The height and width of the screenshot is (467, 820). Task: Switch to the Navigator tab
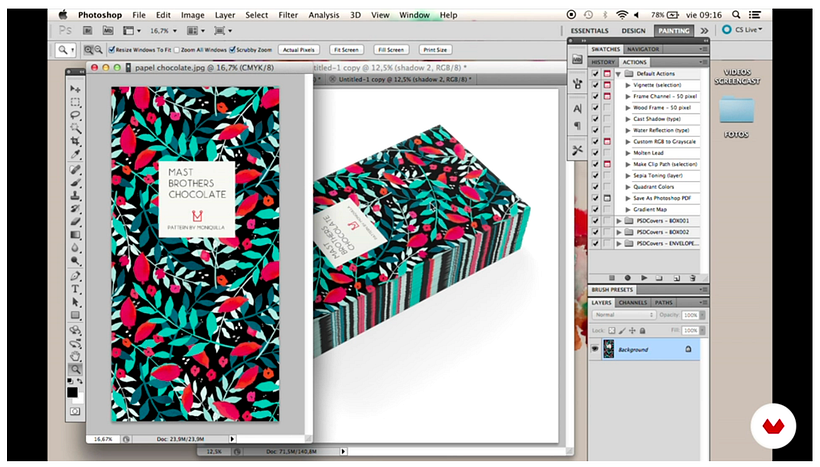643,49
